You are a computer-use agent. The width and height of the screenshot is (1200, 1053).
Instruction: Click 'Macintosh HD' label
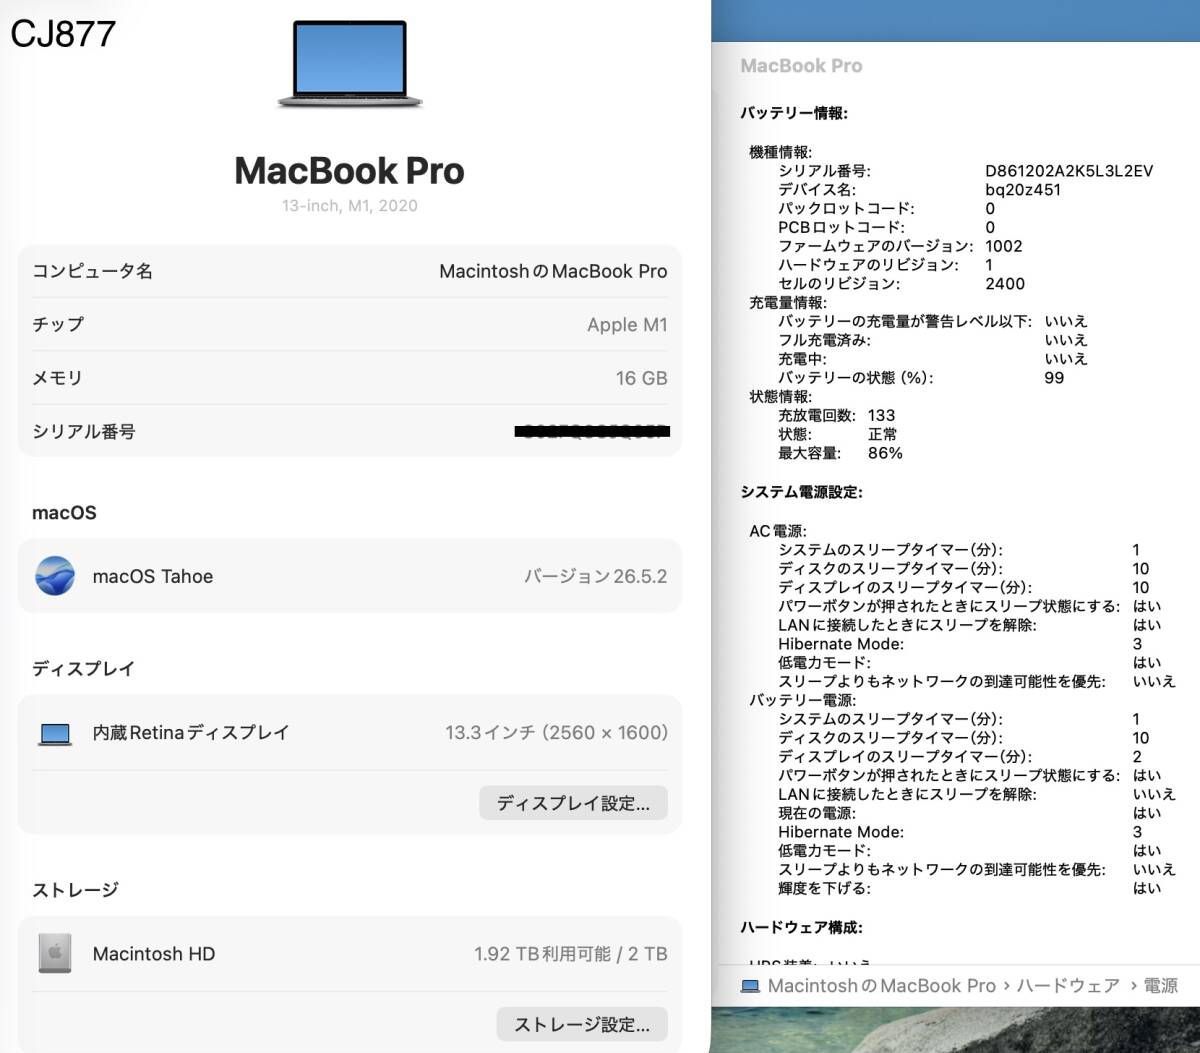point(153,954)
